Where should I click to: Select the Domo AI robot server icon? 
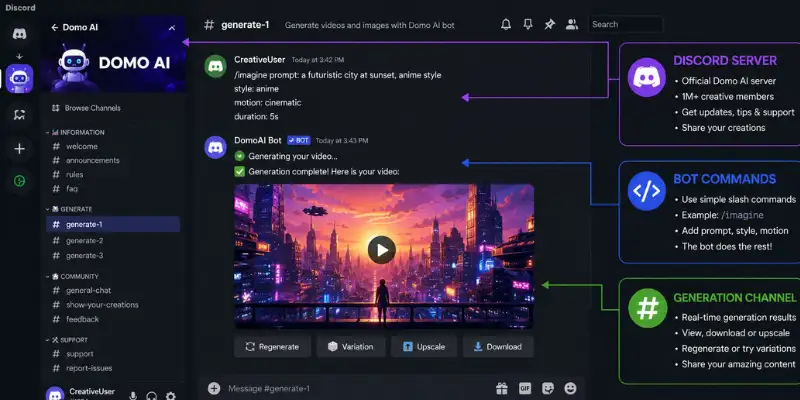pos(19,79)
